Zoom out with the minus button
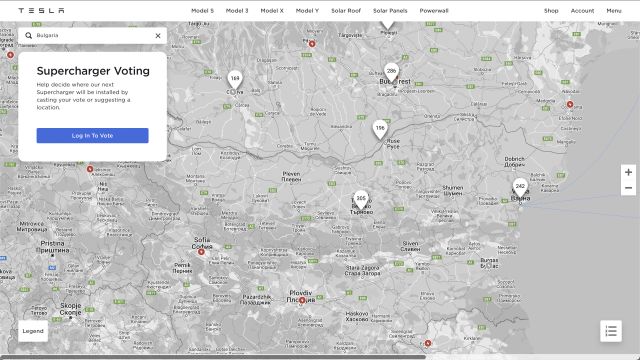Image resolution: width=640 pixels, height=360 pixels. [628, 188]
